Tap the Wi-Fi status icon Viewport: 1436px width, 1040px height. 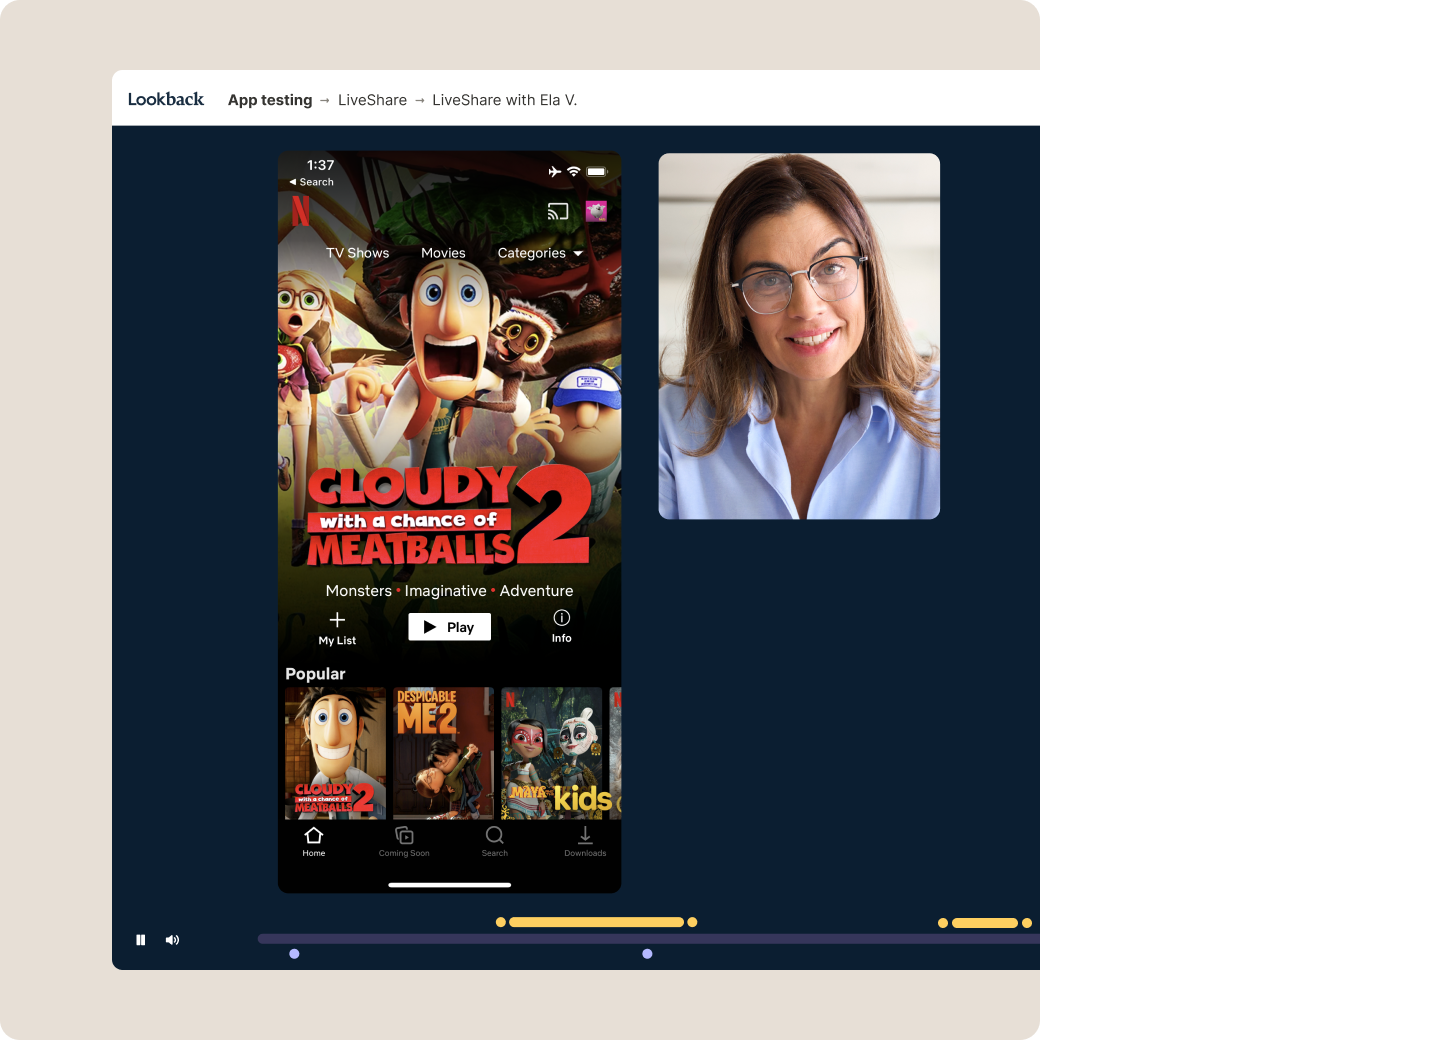pos(574,172)
